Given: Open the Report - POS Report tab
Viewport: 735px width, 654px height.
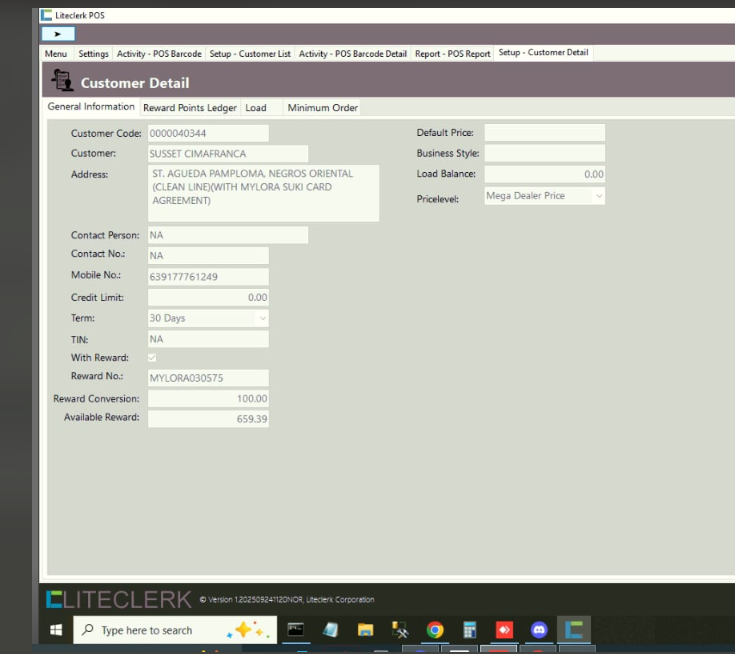Looking at the screenshot, I should (x=454, y=54).
